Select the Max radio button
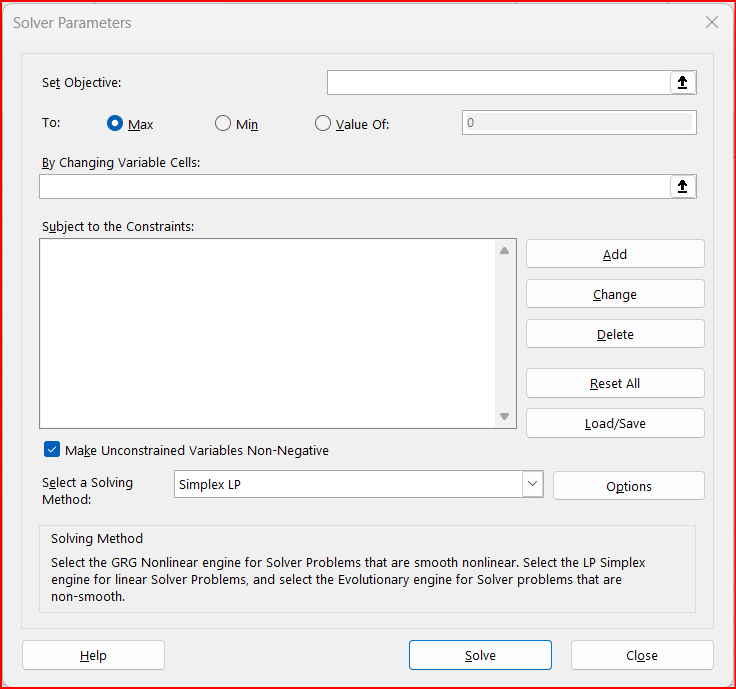 [x=115, y=124]
